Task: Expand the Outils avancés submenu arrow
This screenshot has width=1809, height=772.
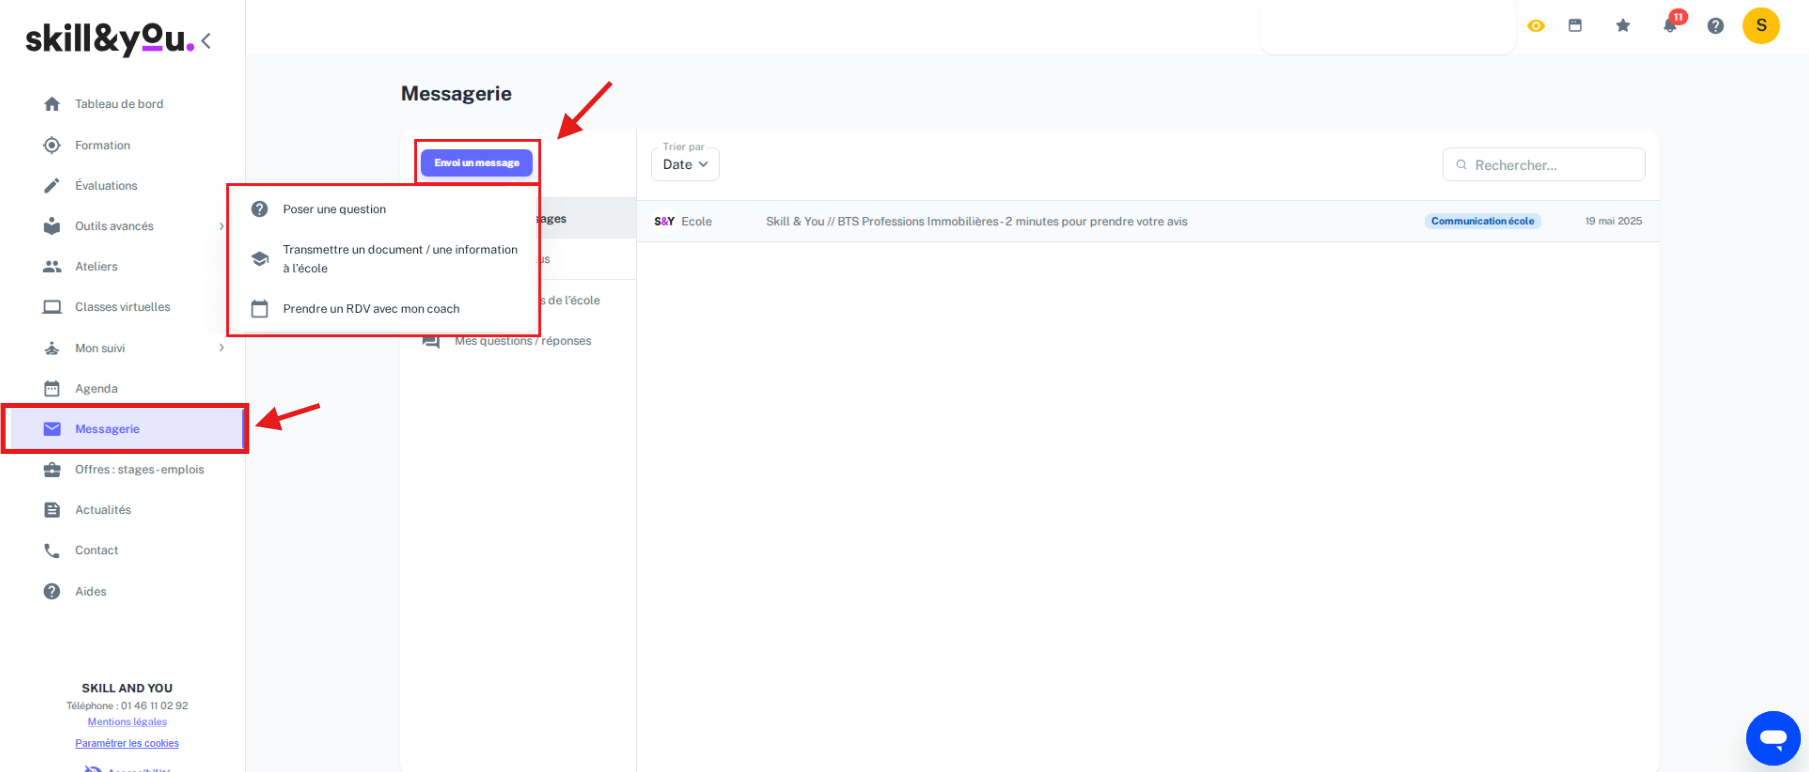Action: pos(221,227)
